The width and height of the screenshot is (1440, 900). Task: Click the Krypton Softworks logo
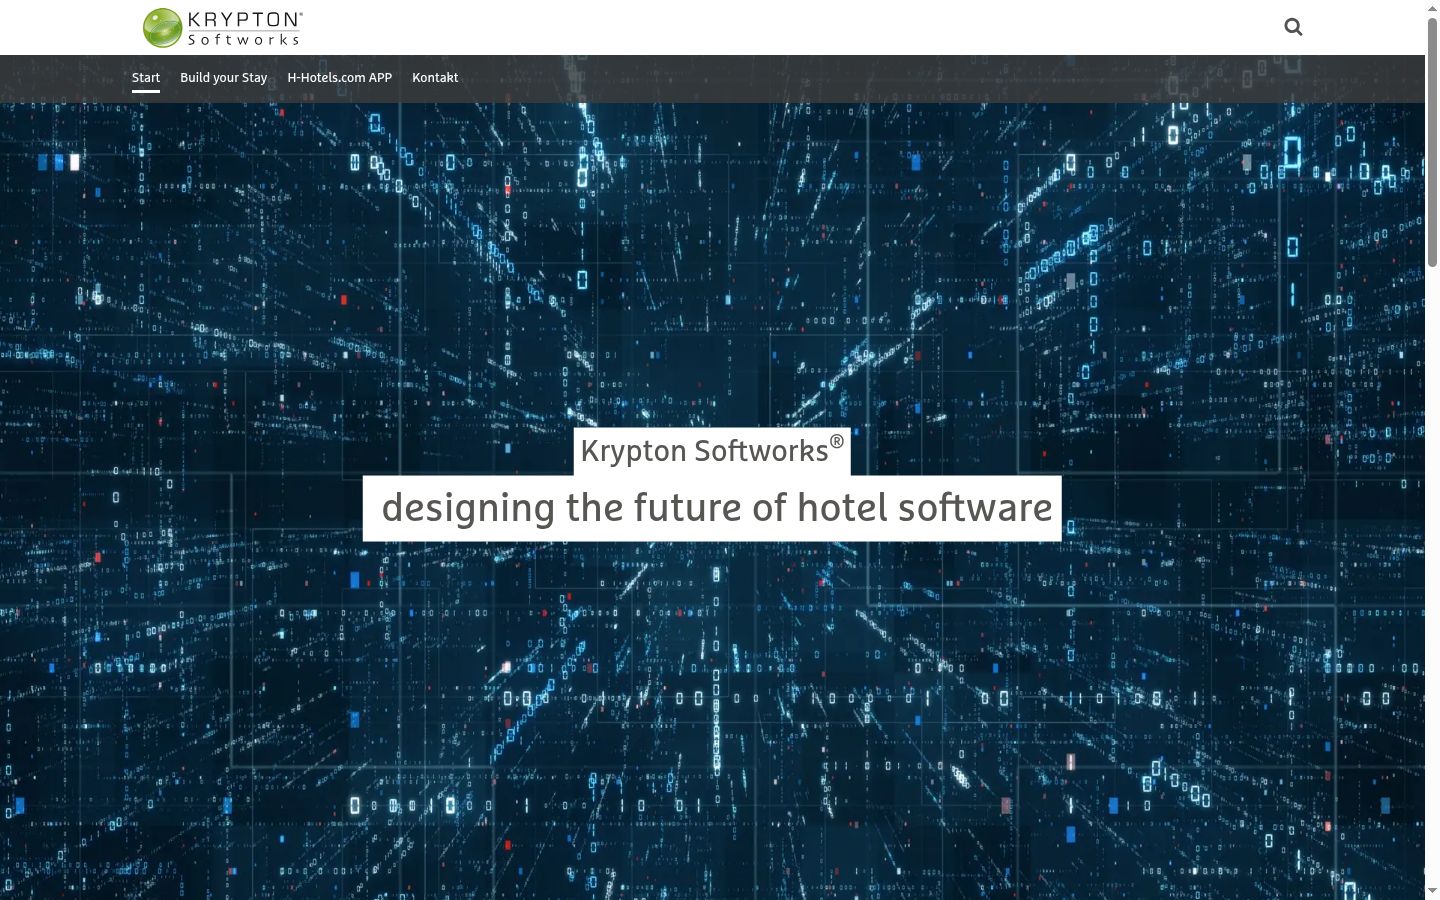tap(222, 28)
